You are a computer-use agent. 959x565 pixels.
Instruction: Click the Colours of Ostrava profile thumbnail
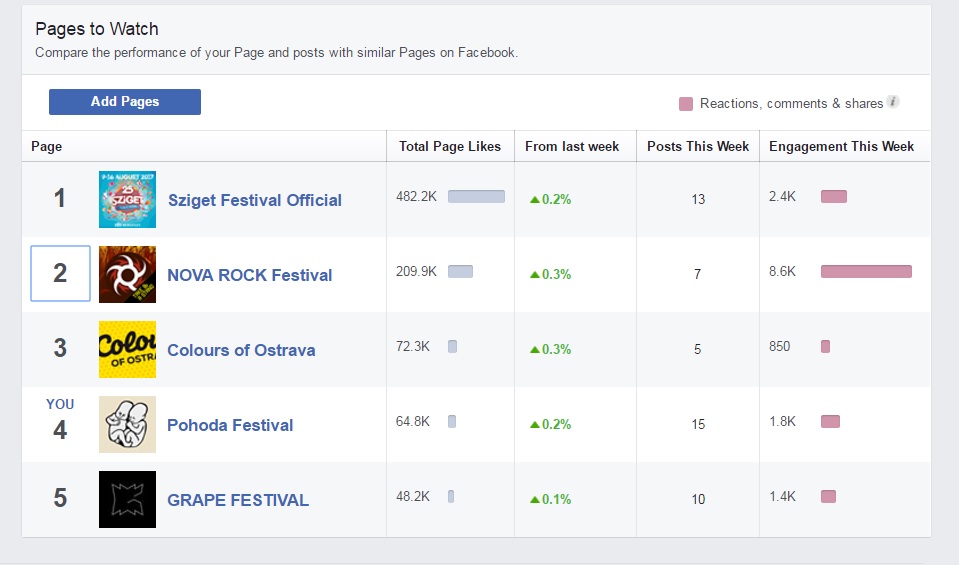[x=127, y=349]
